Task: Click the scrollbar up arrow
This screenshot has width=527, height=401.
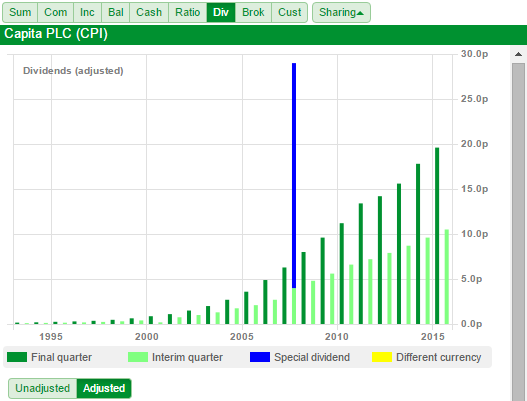Action: coord(518,54)
